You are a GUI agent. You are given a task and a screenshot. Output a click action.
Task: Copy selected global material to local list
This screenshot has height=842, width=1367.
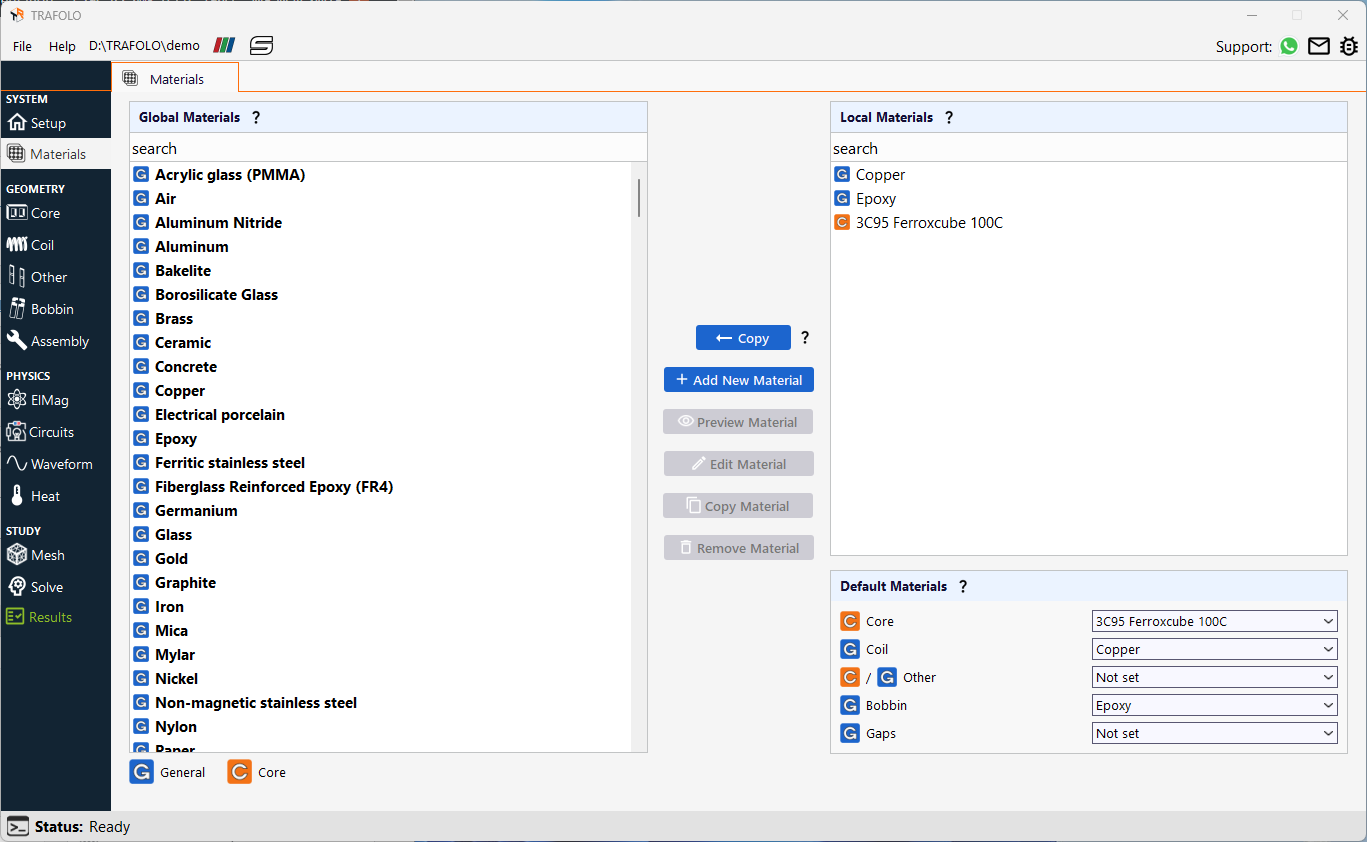(x=743, y=337)
